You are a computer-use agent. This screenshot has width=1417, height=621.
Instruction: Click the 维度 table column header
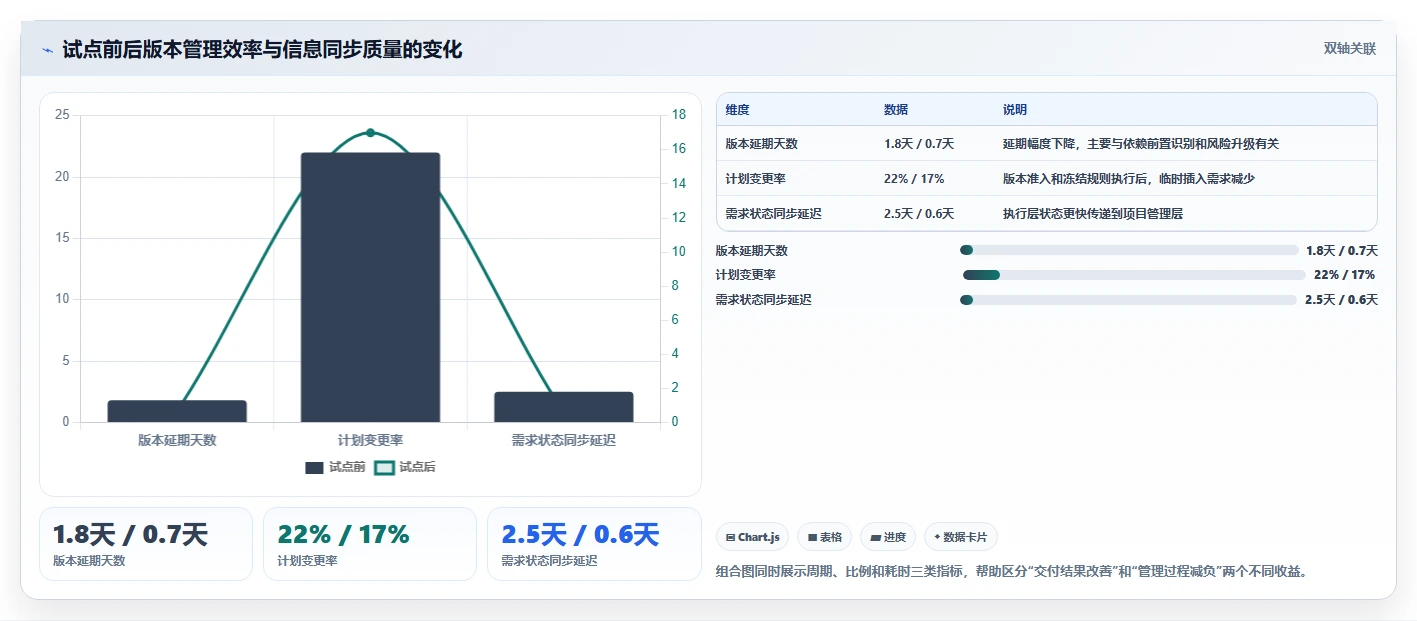pos(738,110)
